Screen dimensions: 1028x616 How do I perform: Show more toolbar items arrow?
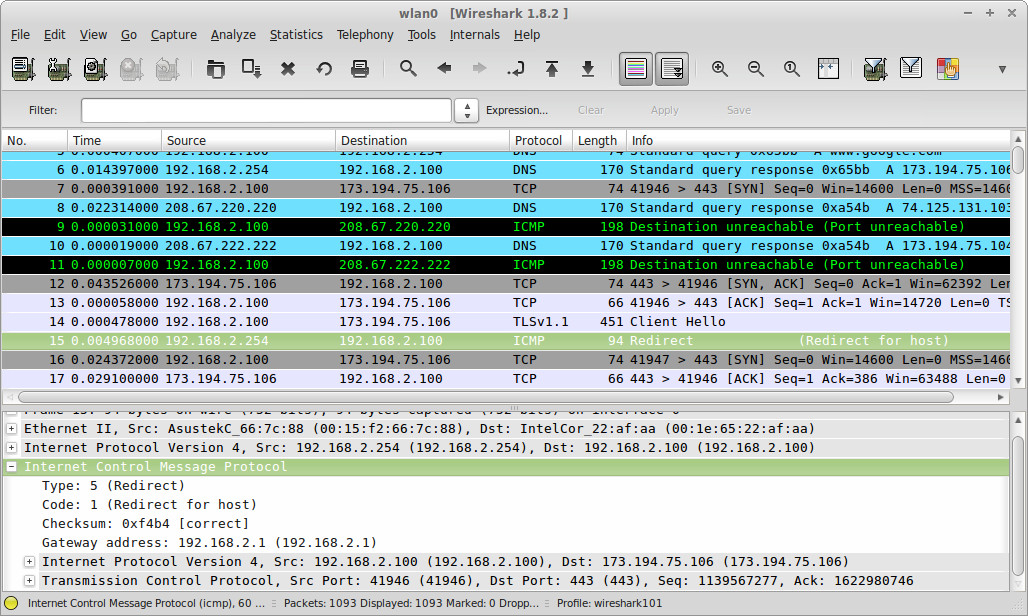tap(1002, 69)
